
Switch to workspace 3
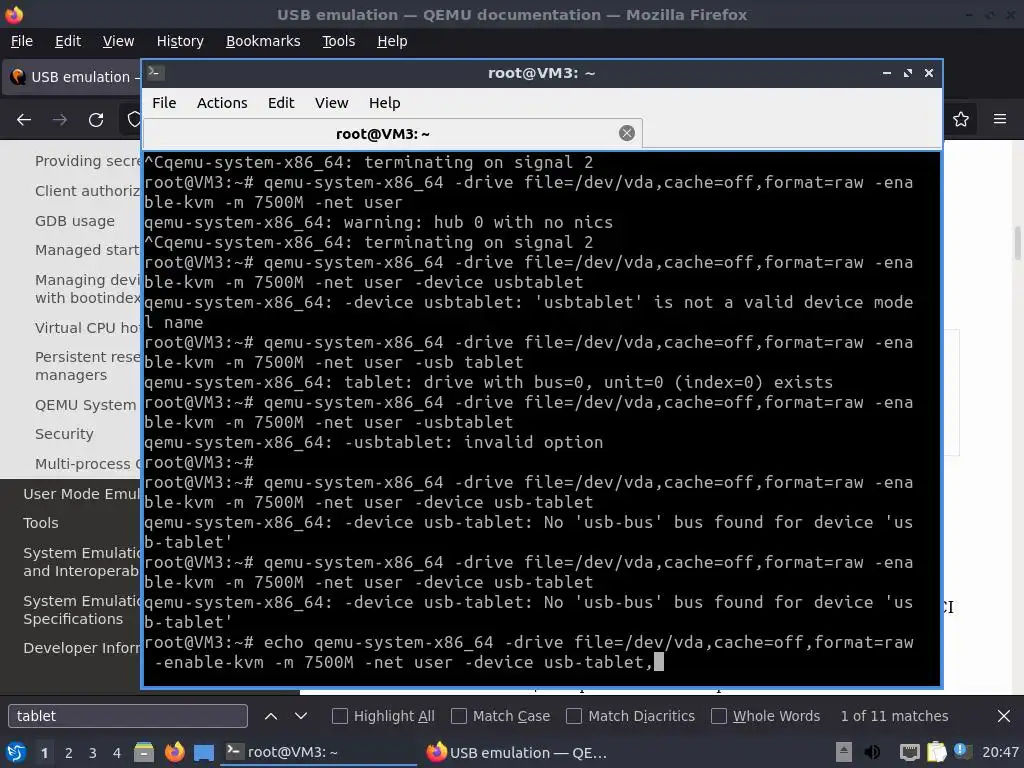tap(93, 752)
